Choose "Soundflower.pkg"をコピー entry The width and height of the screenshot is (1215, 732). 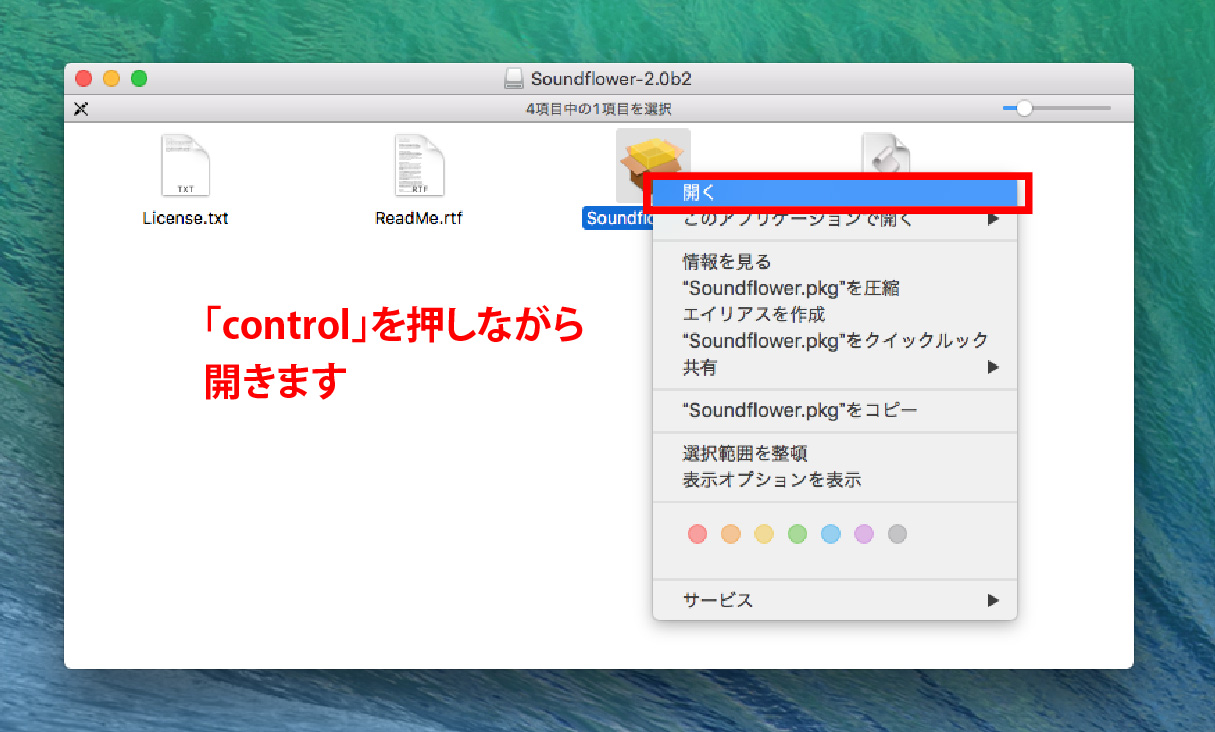click(835, 410)
